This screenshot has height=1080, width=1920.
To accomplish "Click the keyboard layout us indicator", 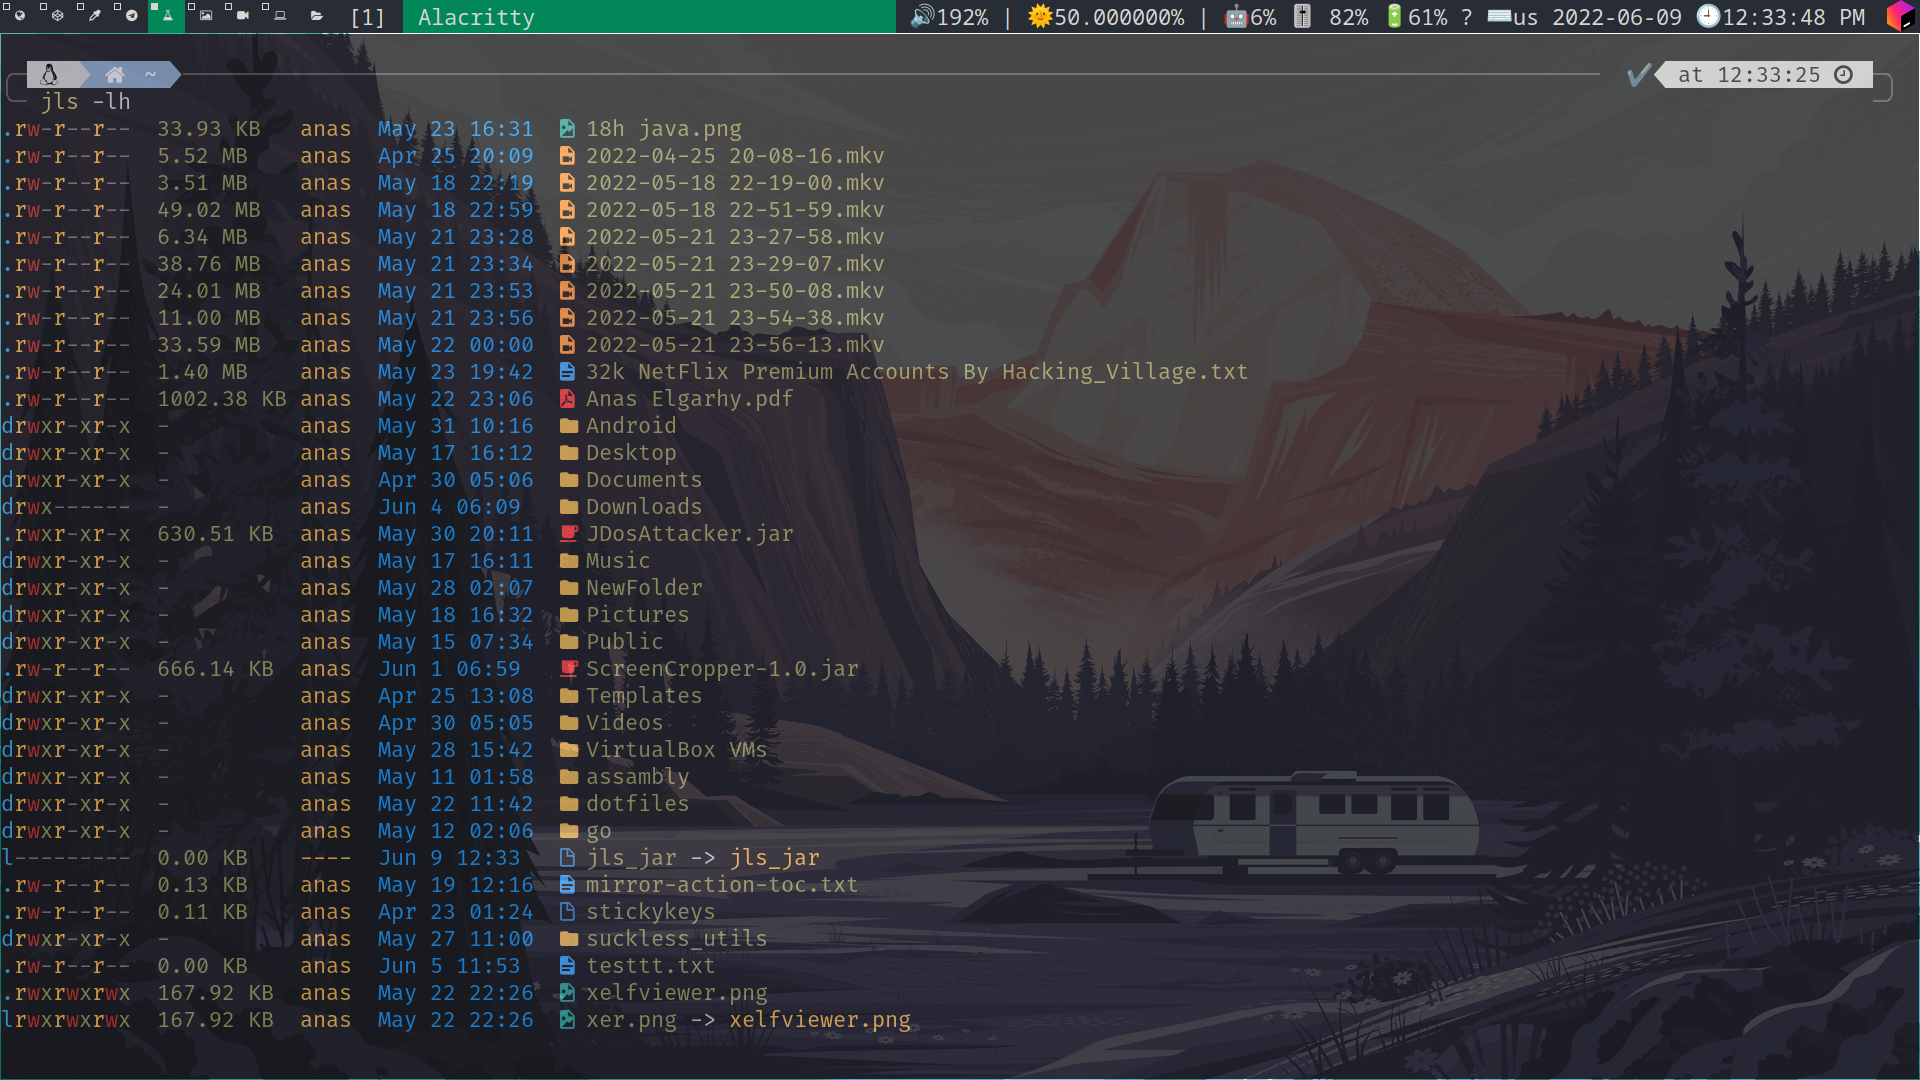I will point(1513,17).
